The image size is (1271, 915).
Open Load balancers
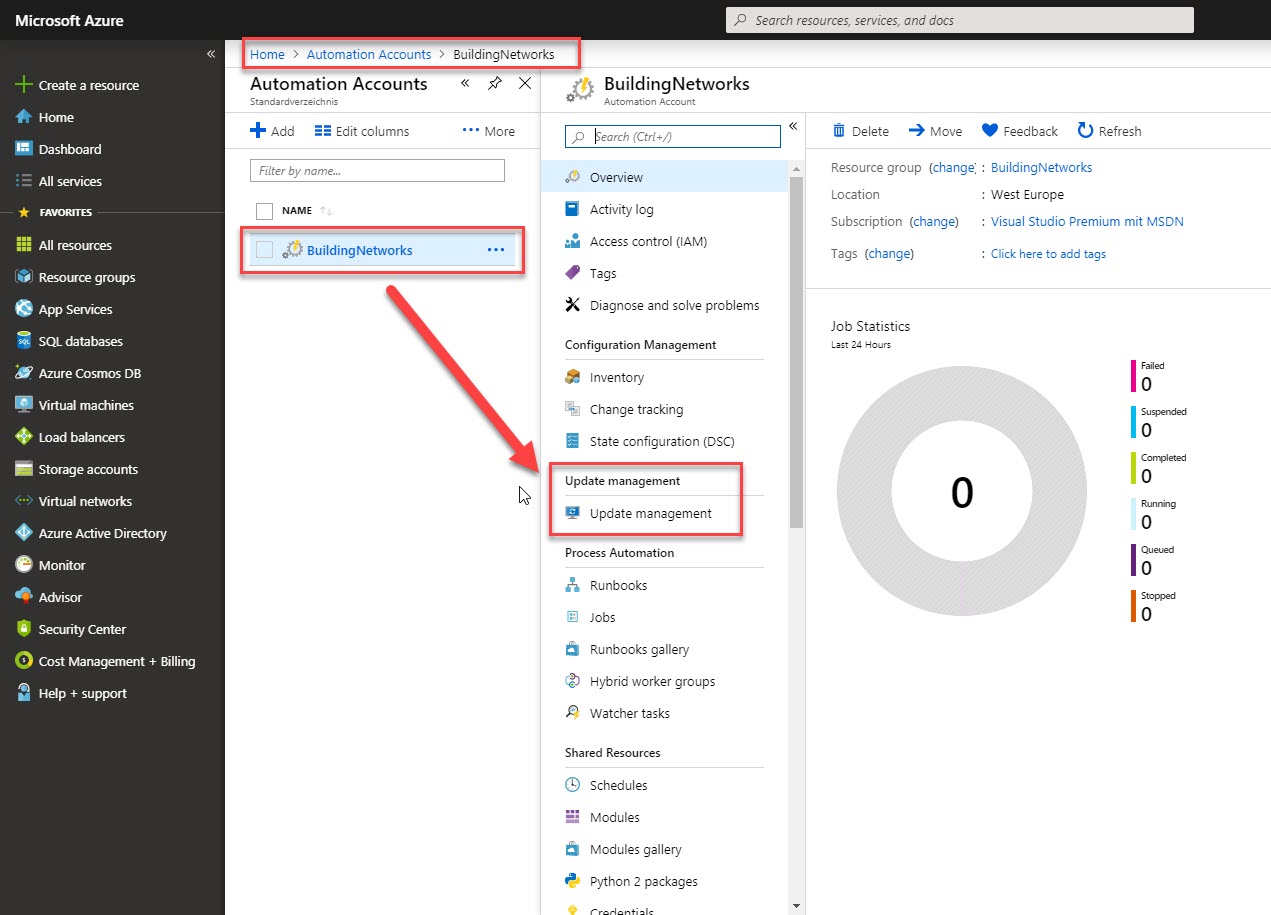tap(82, 437)
